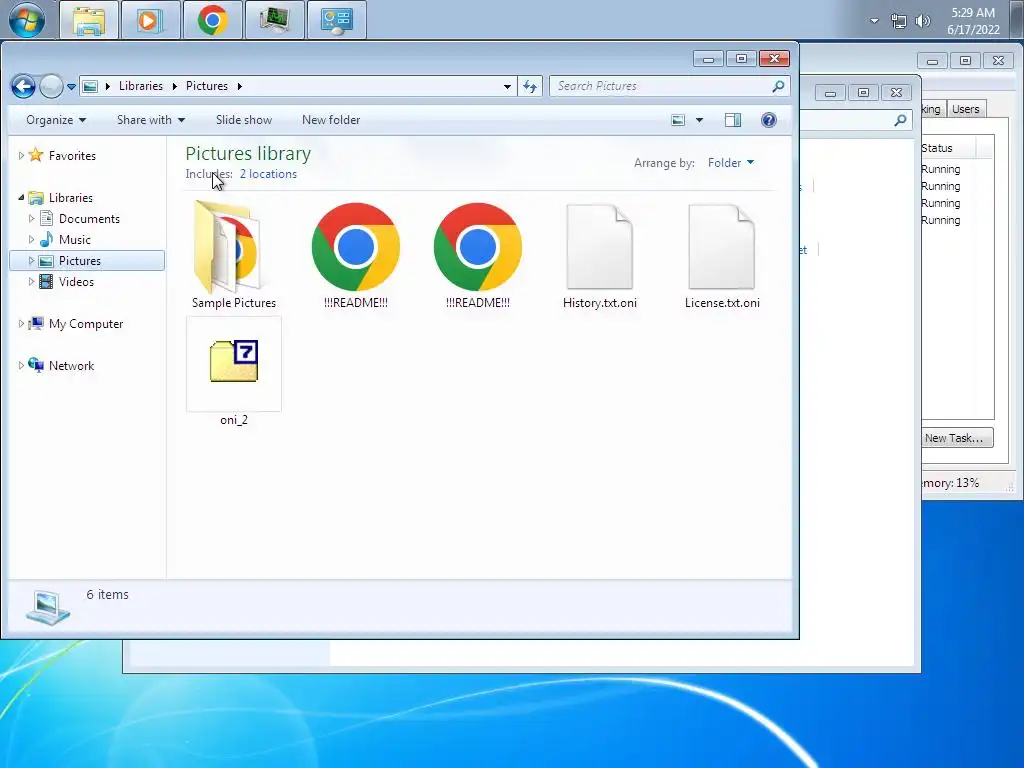Launch Windows Media Player from taskbar
Image resolution: width=1024 pixels, height=768 pixels.
pyautogui.click(x=150, y=20)
